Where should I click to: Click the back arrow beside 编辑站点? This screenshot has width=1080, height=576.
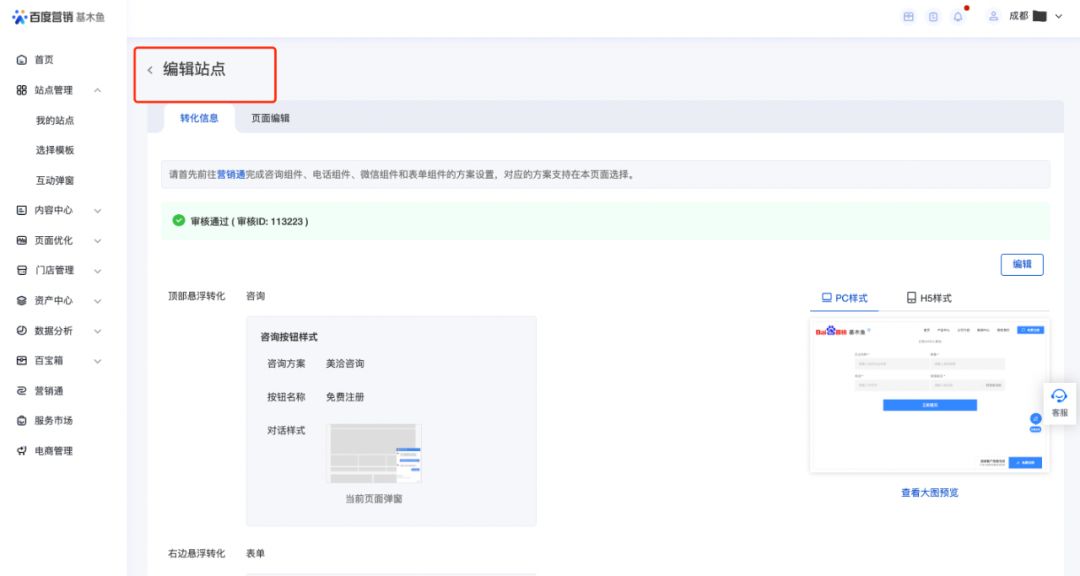pos(150,70)
